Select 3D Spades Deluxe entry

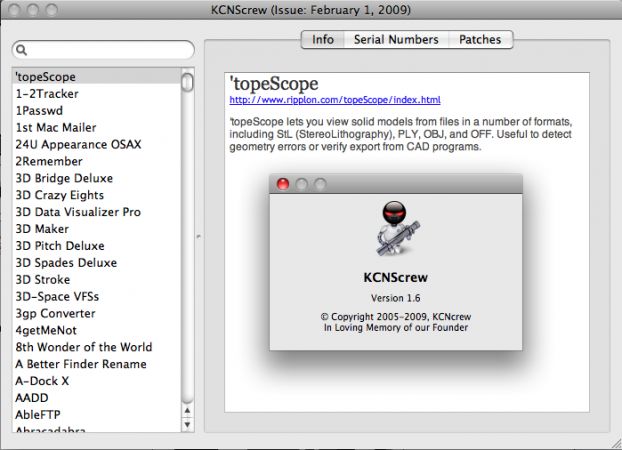(x=96, y=263)
